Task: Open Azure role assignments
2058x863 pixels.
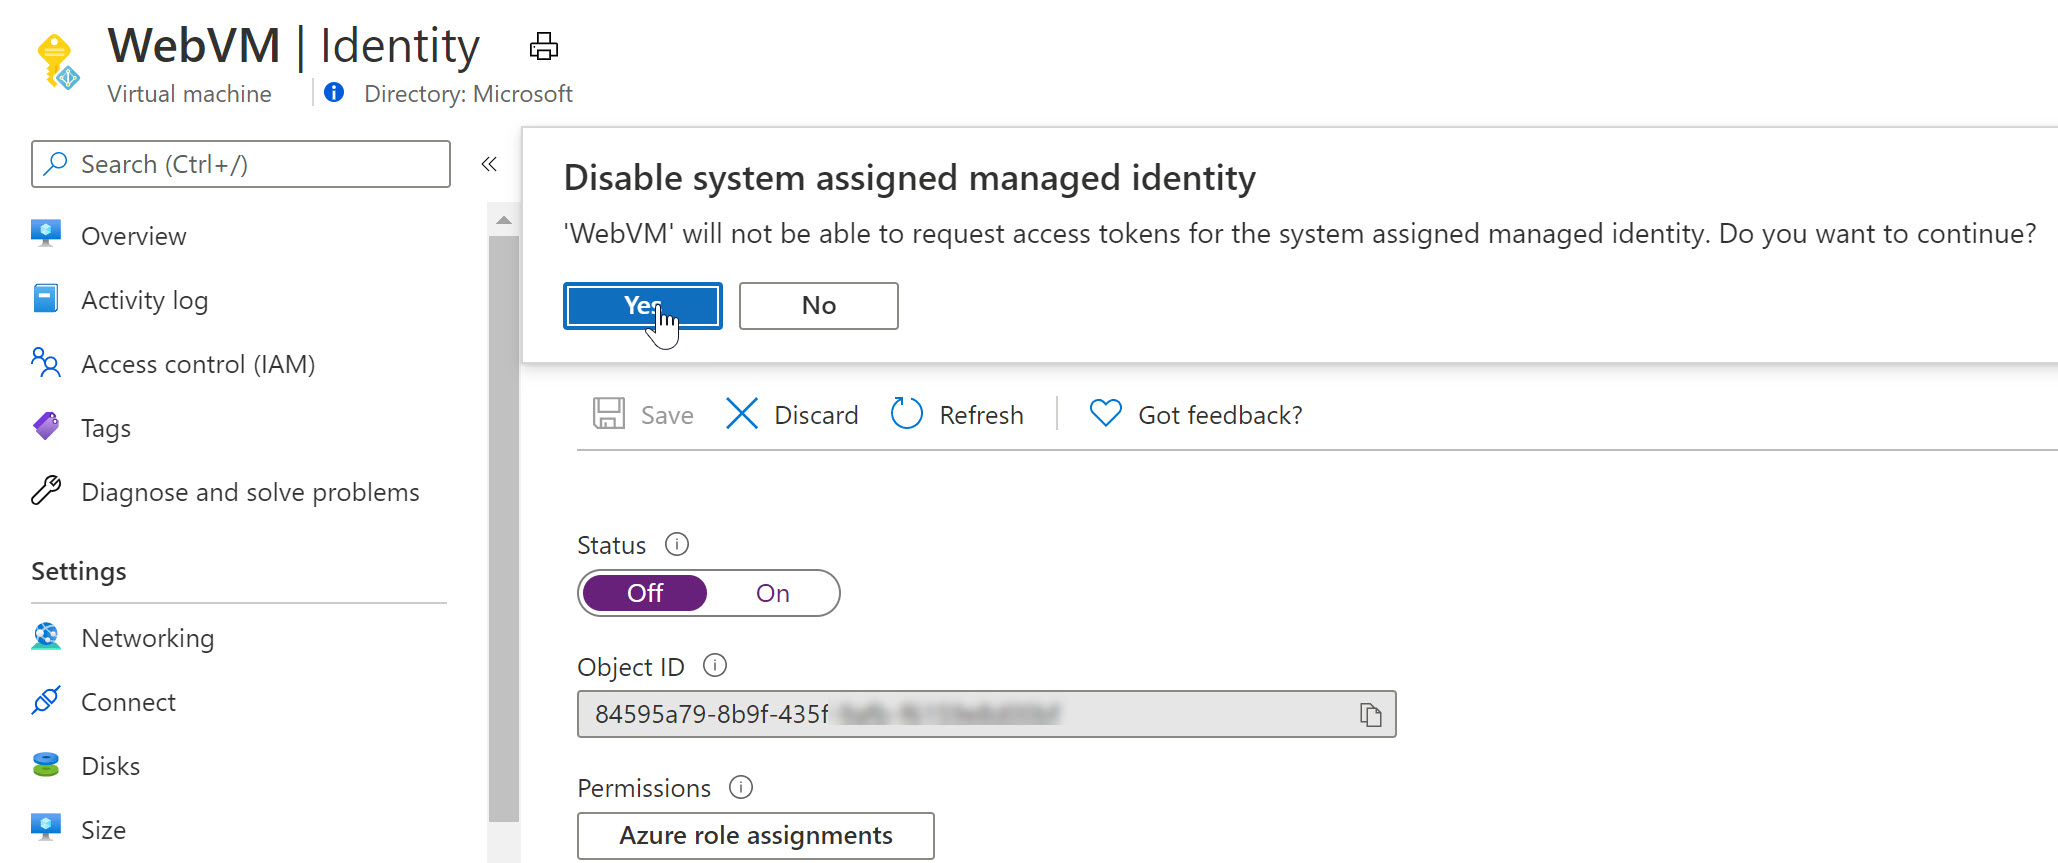Action: click(755, 835)
